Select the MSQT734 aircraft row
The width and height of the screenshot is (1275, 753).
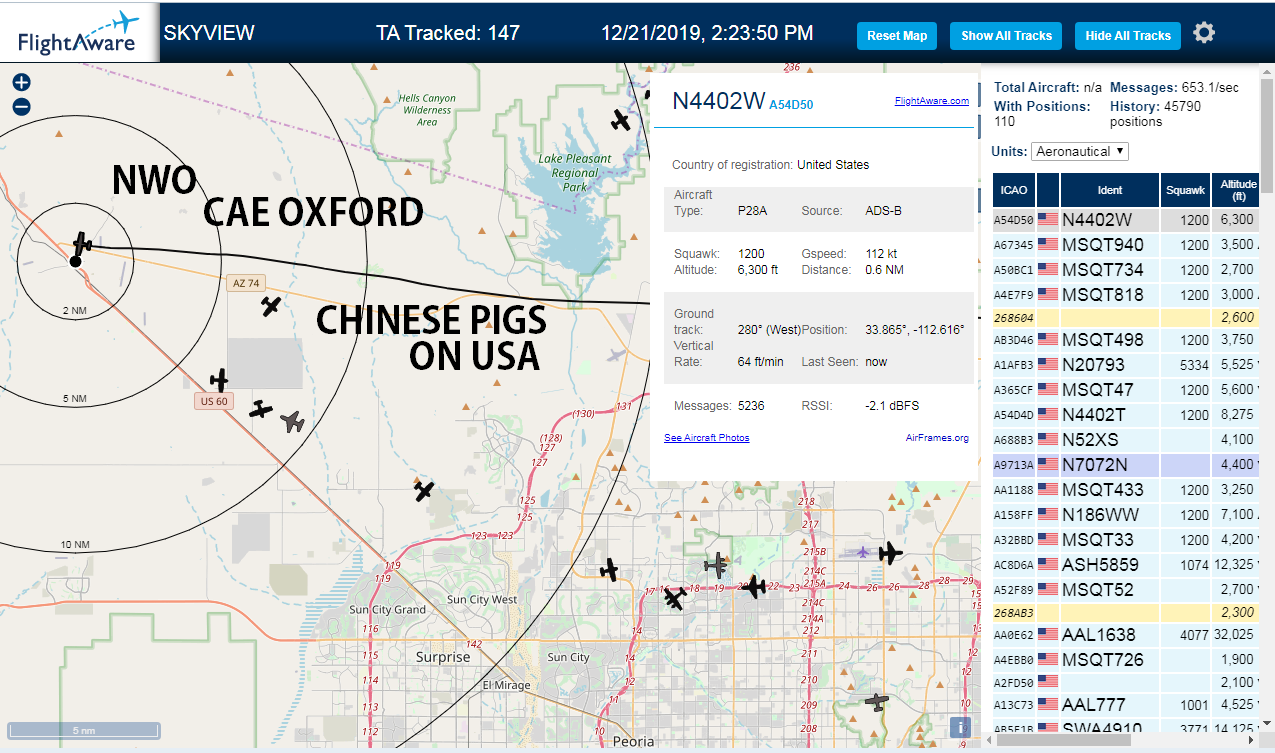point(1126,270)
